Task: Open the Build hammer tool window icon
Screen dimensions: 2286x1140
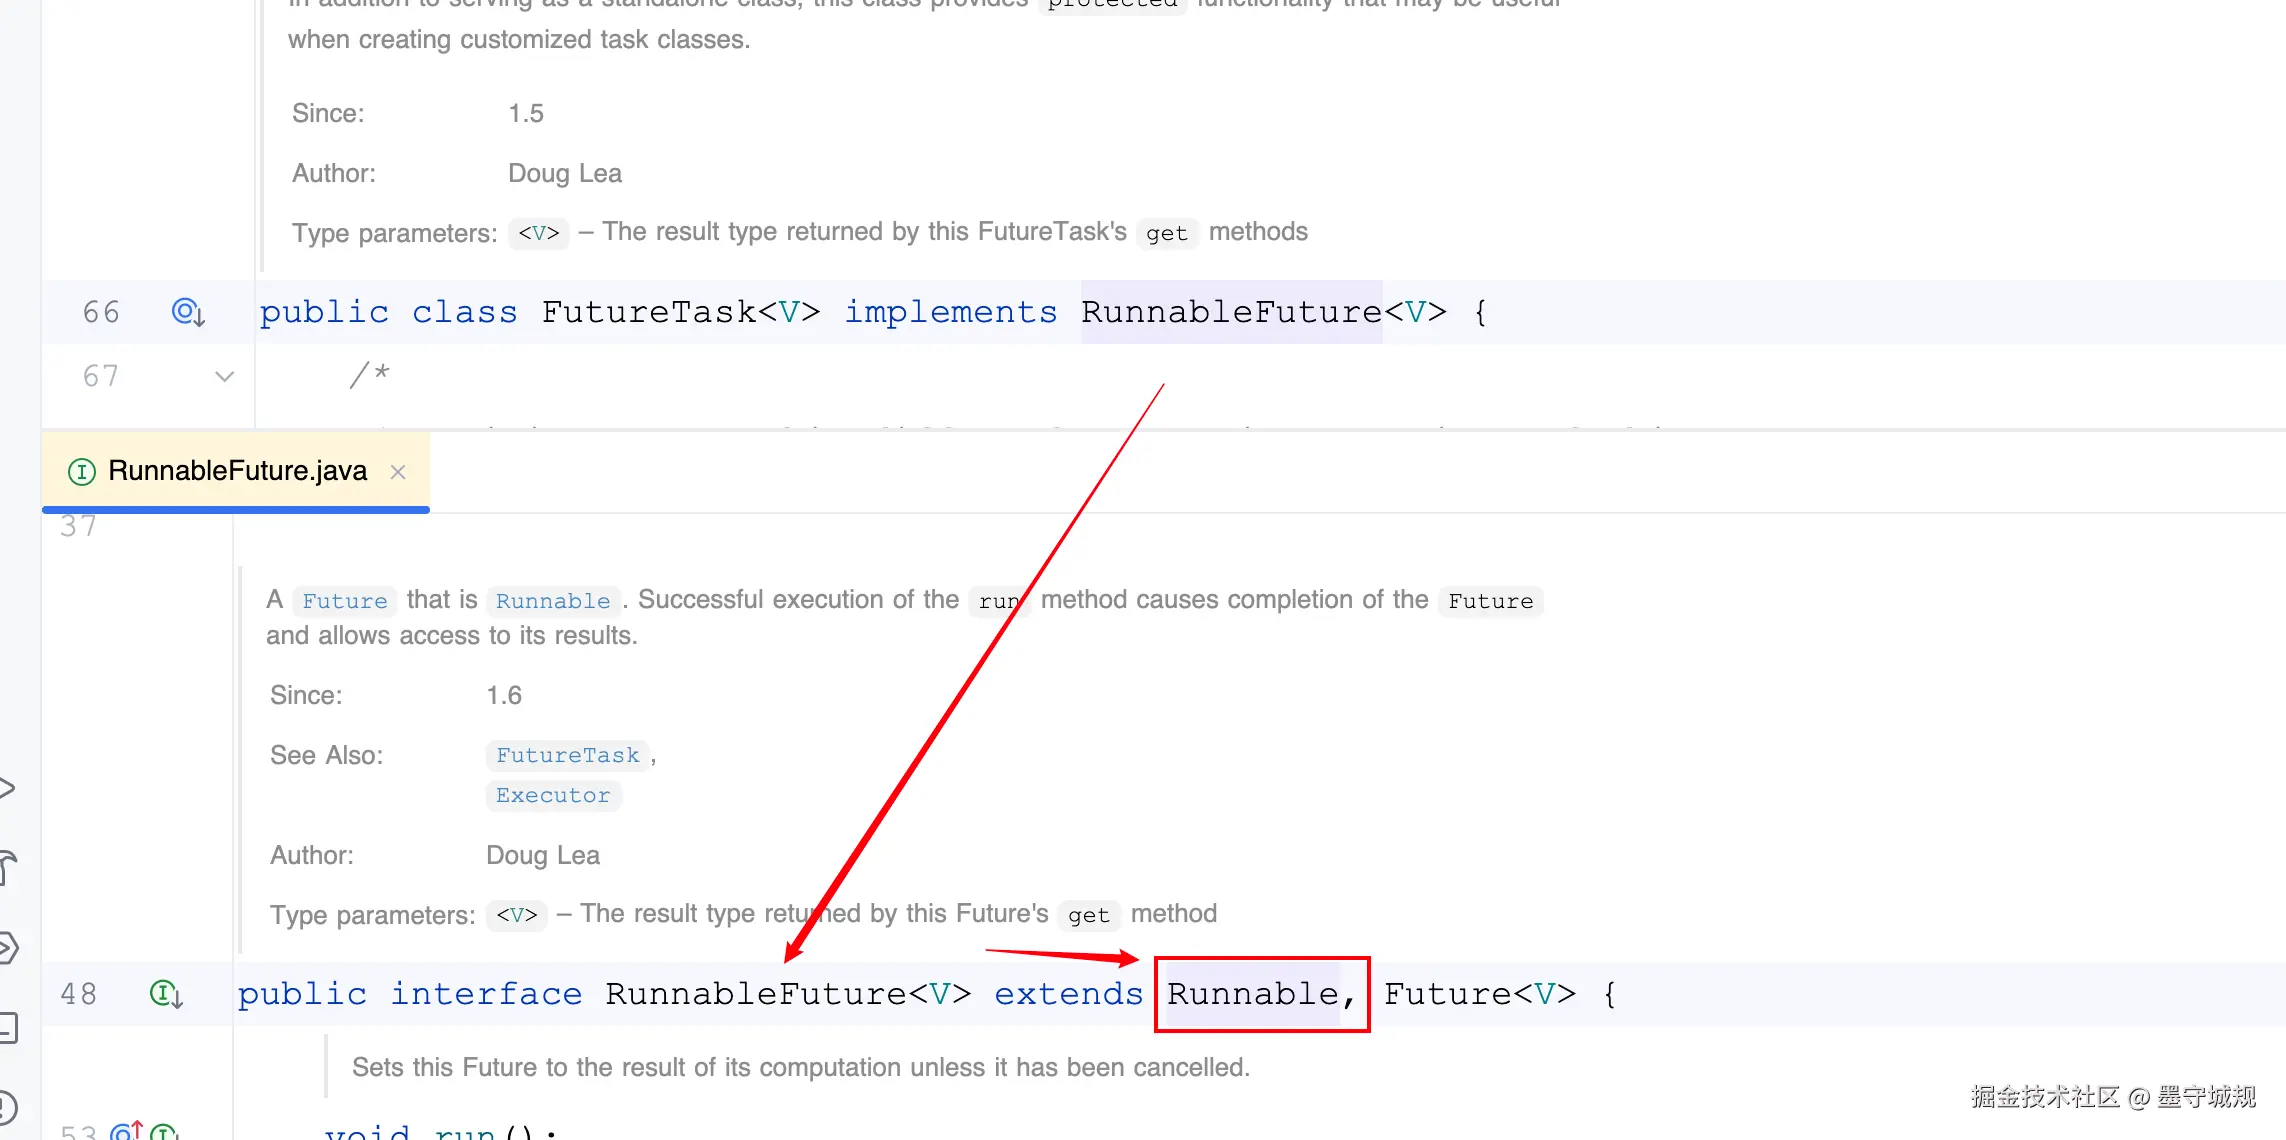Action: (x=8, y=866)
